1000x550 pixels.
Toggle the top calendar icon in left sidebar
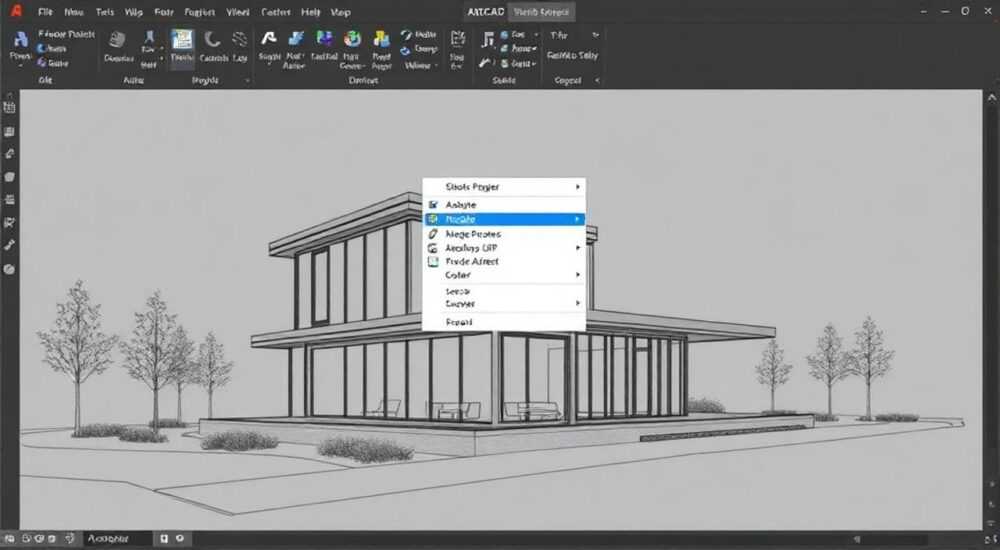pyautogui.click(x=10, y=107)
